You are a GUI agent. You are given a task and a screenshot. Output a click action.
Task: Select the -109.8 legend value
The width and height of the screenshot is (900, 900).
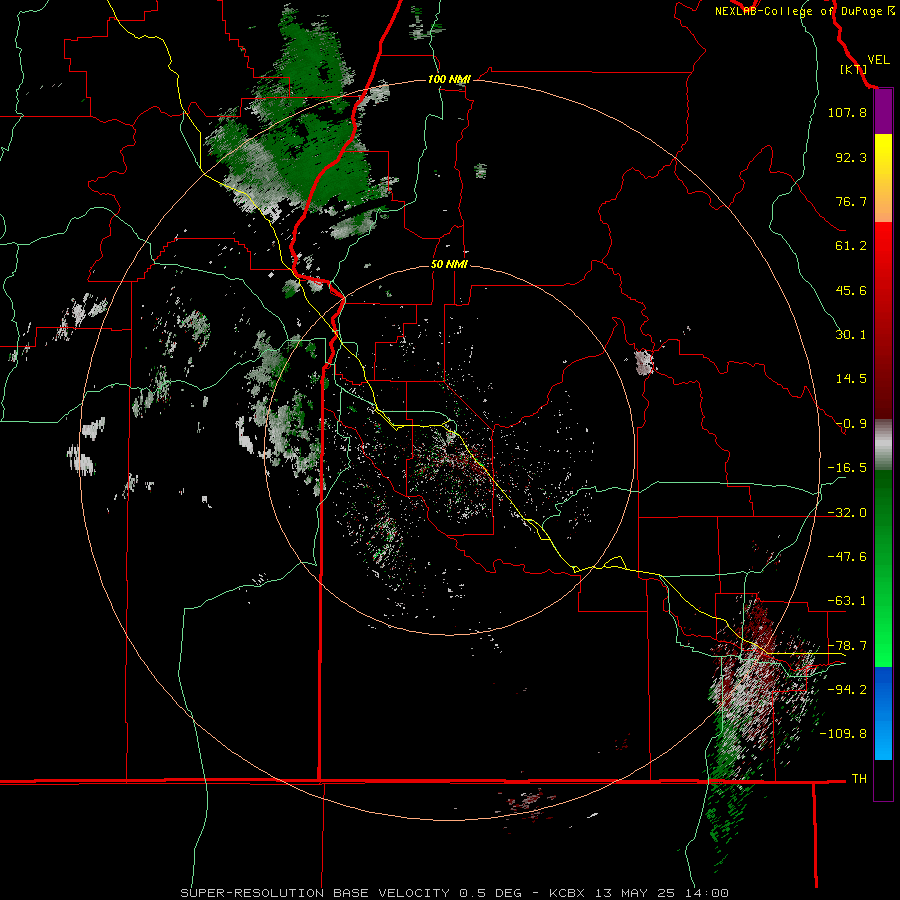point(843,734)
